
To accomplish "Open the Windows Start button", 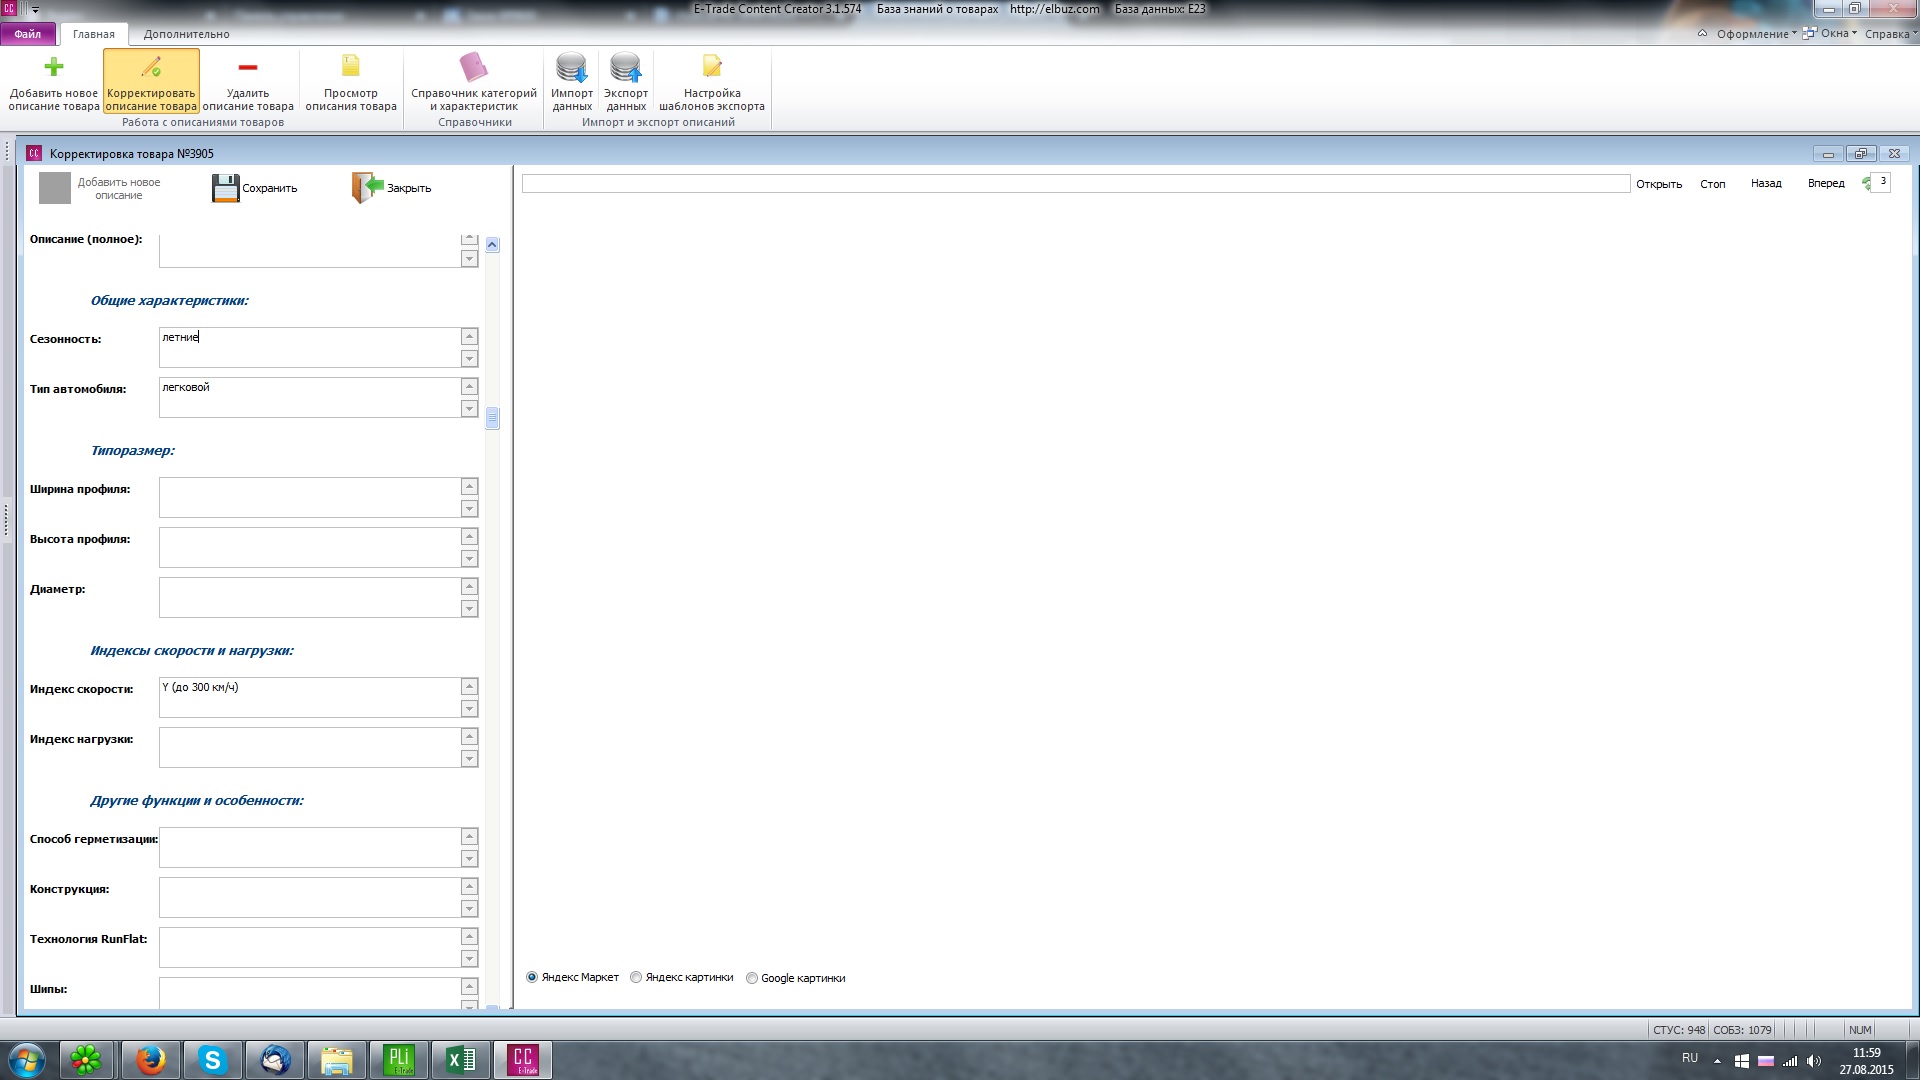I will pyautogui.click(x=27, y=1059).
